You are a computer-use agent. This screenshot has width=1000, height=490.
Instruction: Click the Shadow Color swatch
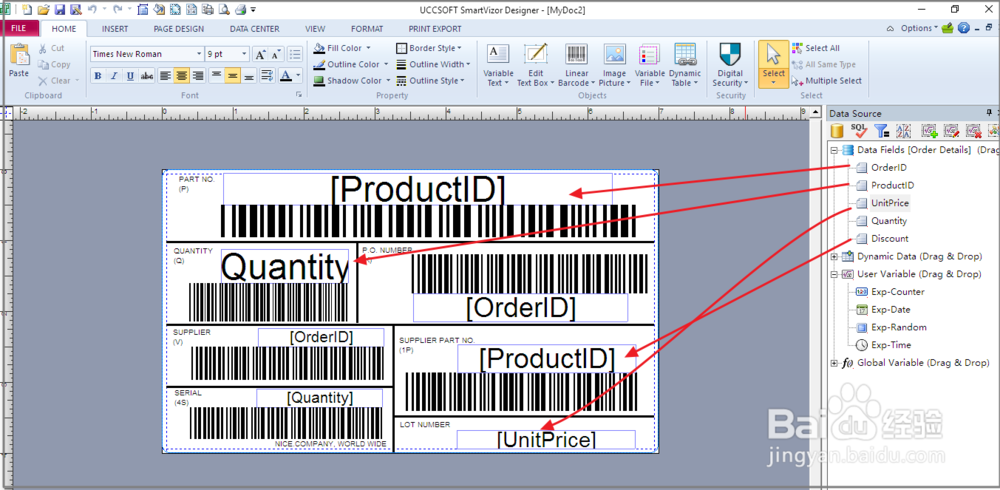[x=320, y=81]
